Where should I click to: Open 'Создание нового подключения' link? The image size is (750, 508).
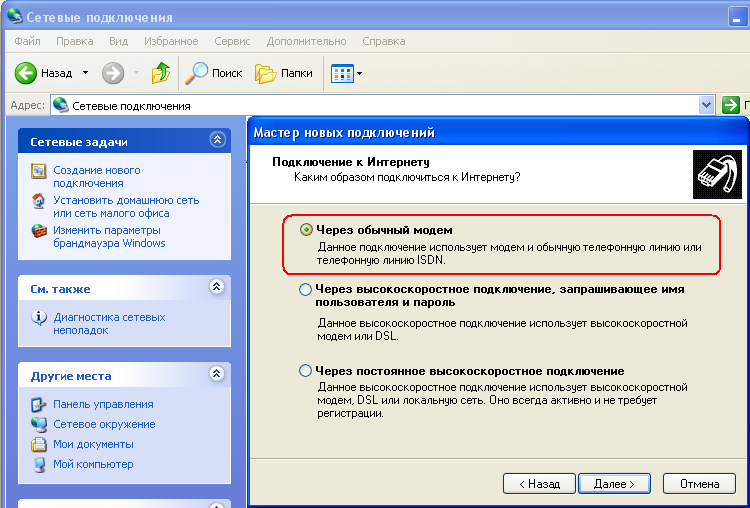click(97, 177)
